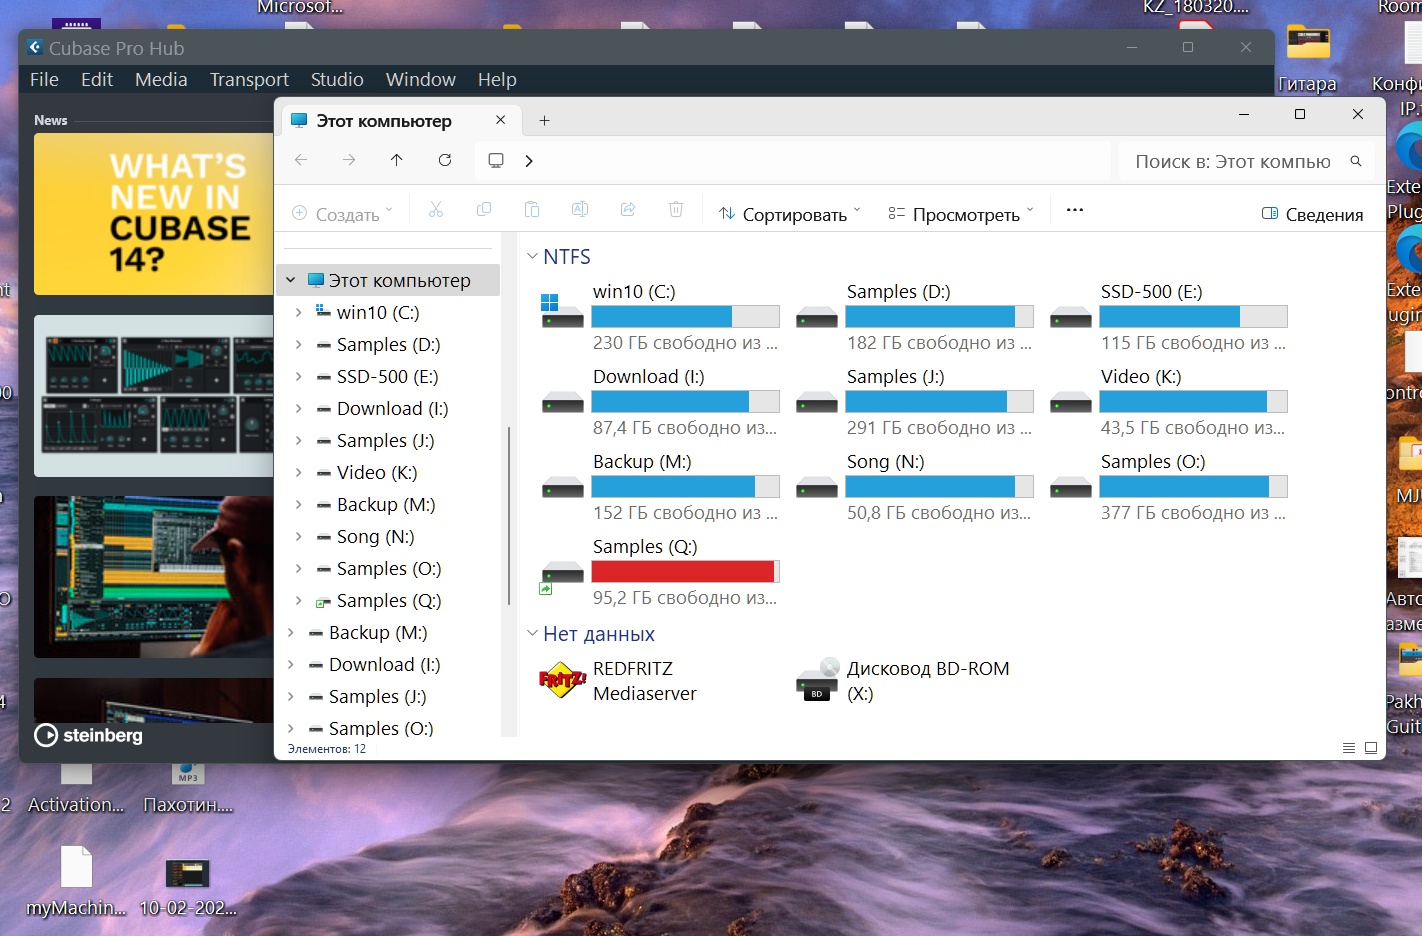The width and height of the screenshot is (1422, 936).
Task: Click the search magnifier icon in Explorer
Action: (x=1356, y=161)
